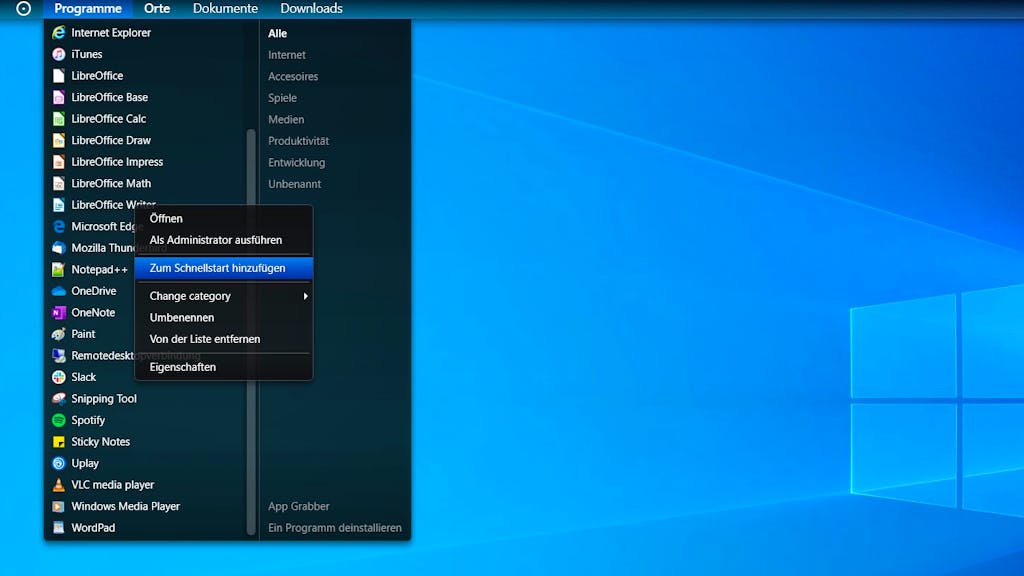Click the Internet Explorer label
This screenshot has width=1024, height=576.
point(111,33)
